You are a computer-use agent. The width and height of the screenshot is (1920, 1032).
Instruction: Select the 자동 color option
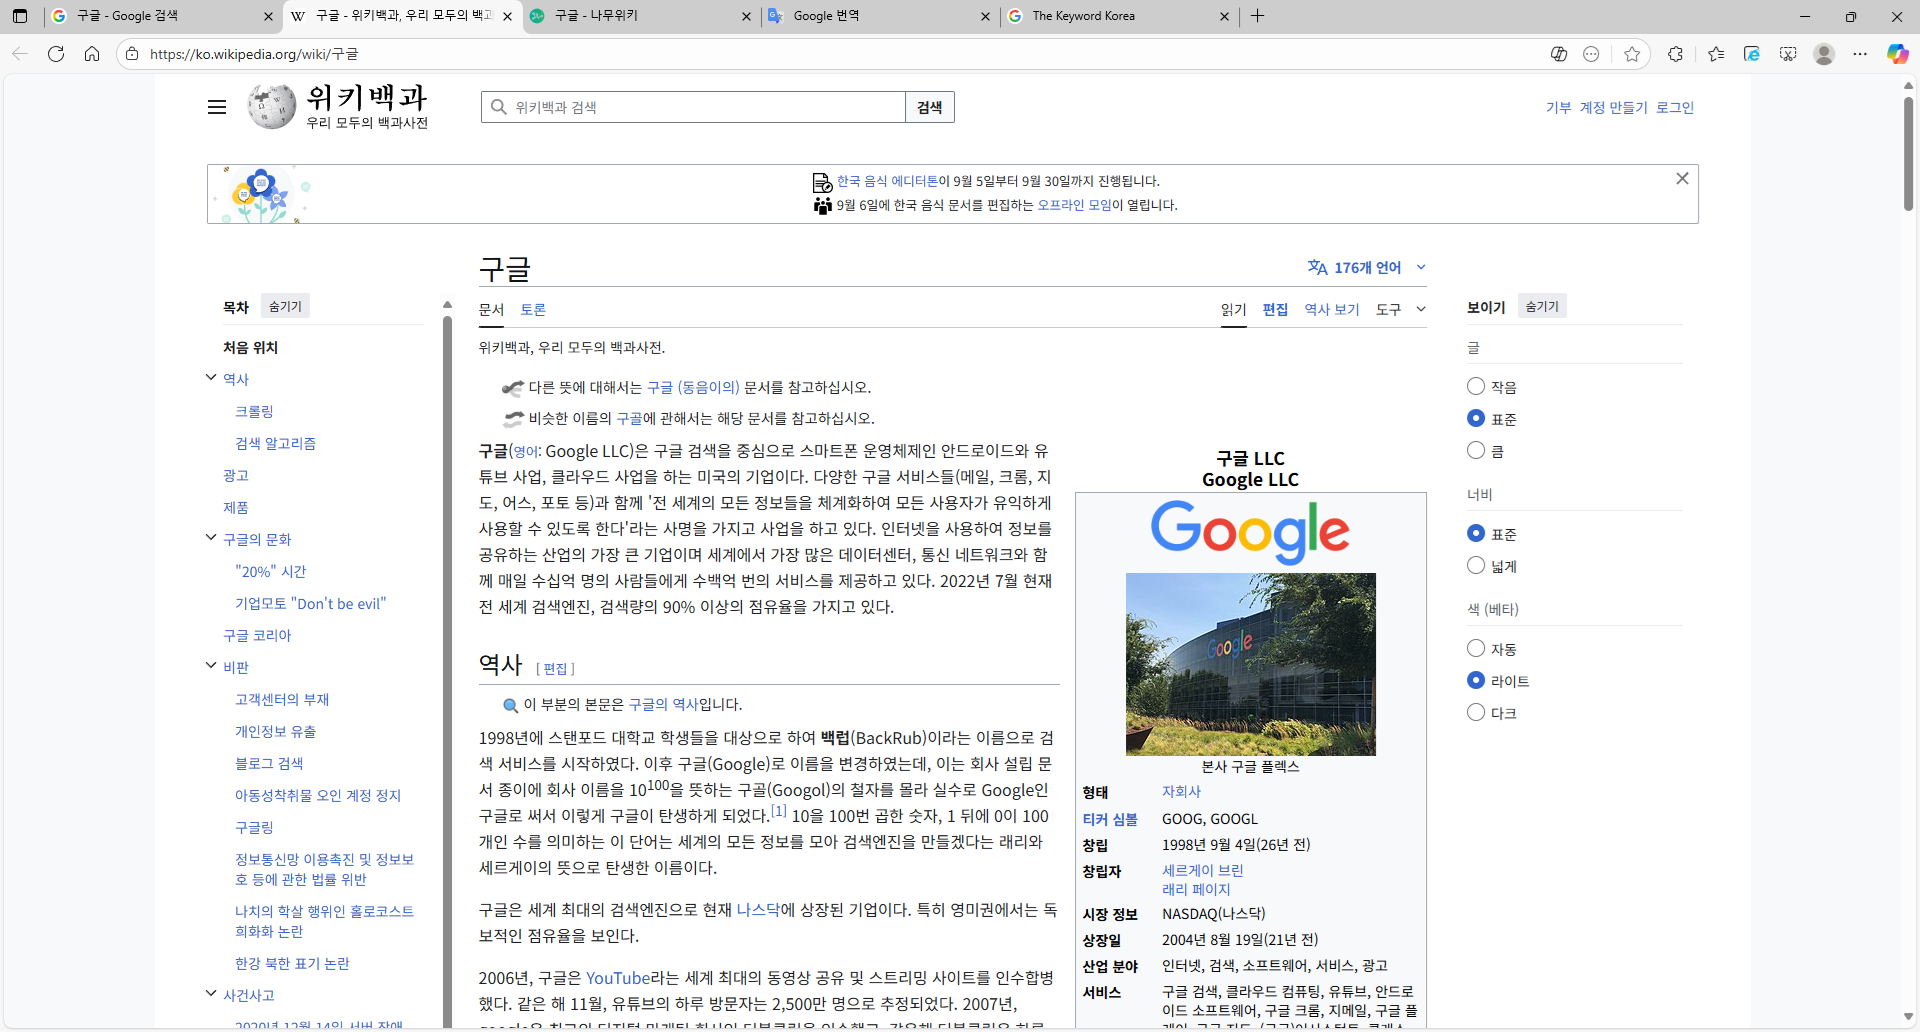(1476, 648)
